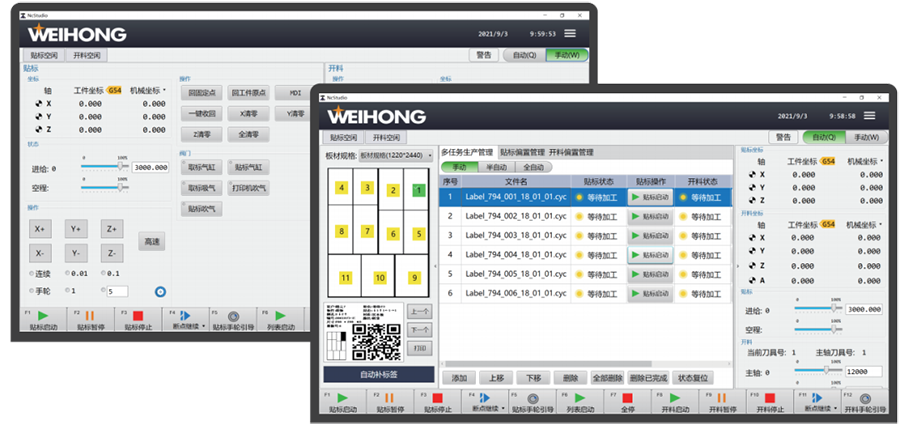This screenshot has height=425, width=900.
Task: Click the F12 开料手轮引导 handwheel icon
Action: pyautogui.click(x=863, y=399)
